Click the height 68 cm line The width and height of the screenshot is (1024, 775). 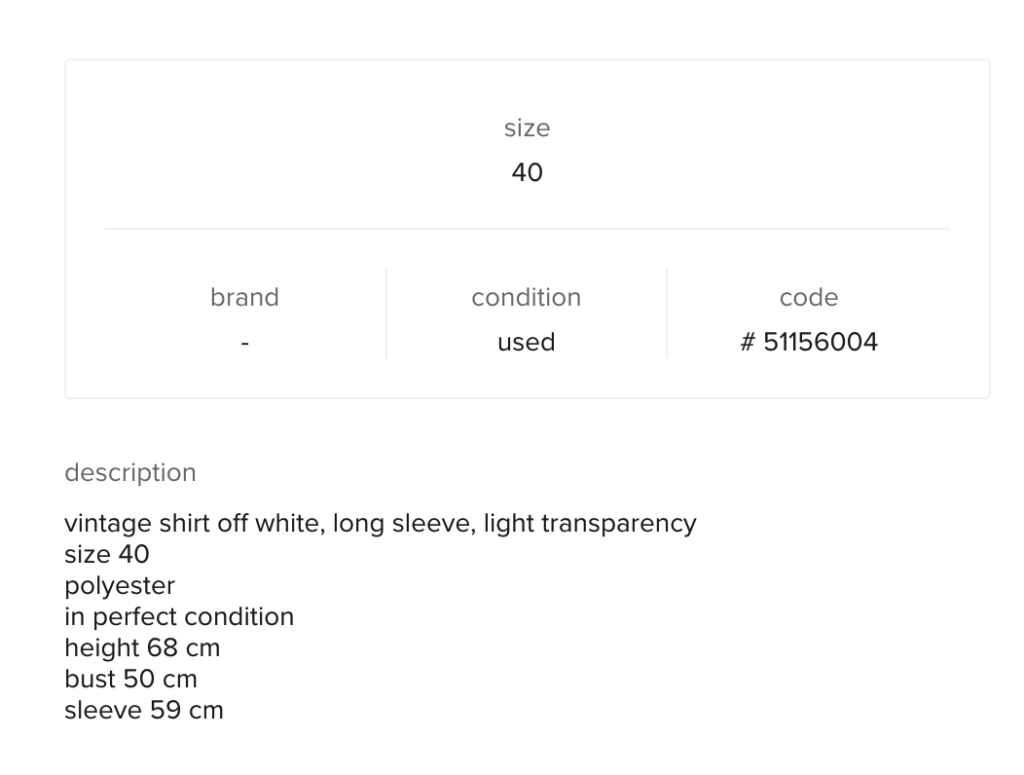pos(142,648)
